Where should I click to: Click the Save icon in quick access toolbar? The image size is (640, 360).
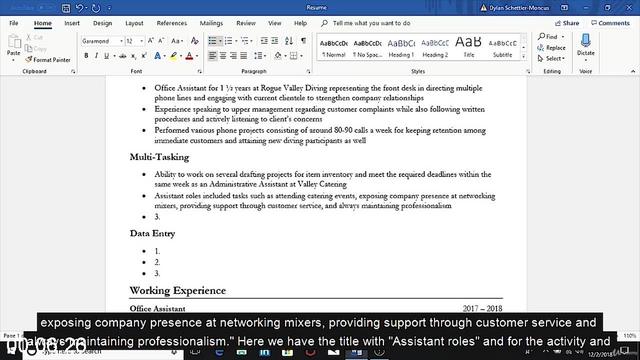click(66, 8)
